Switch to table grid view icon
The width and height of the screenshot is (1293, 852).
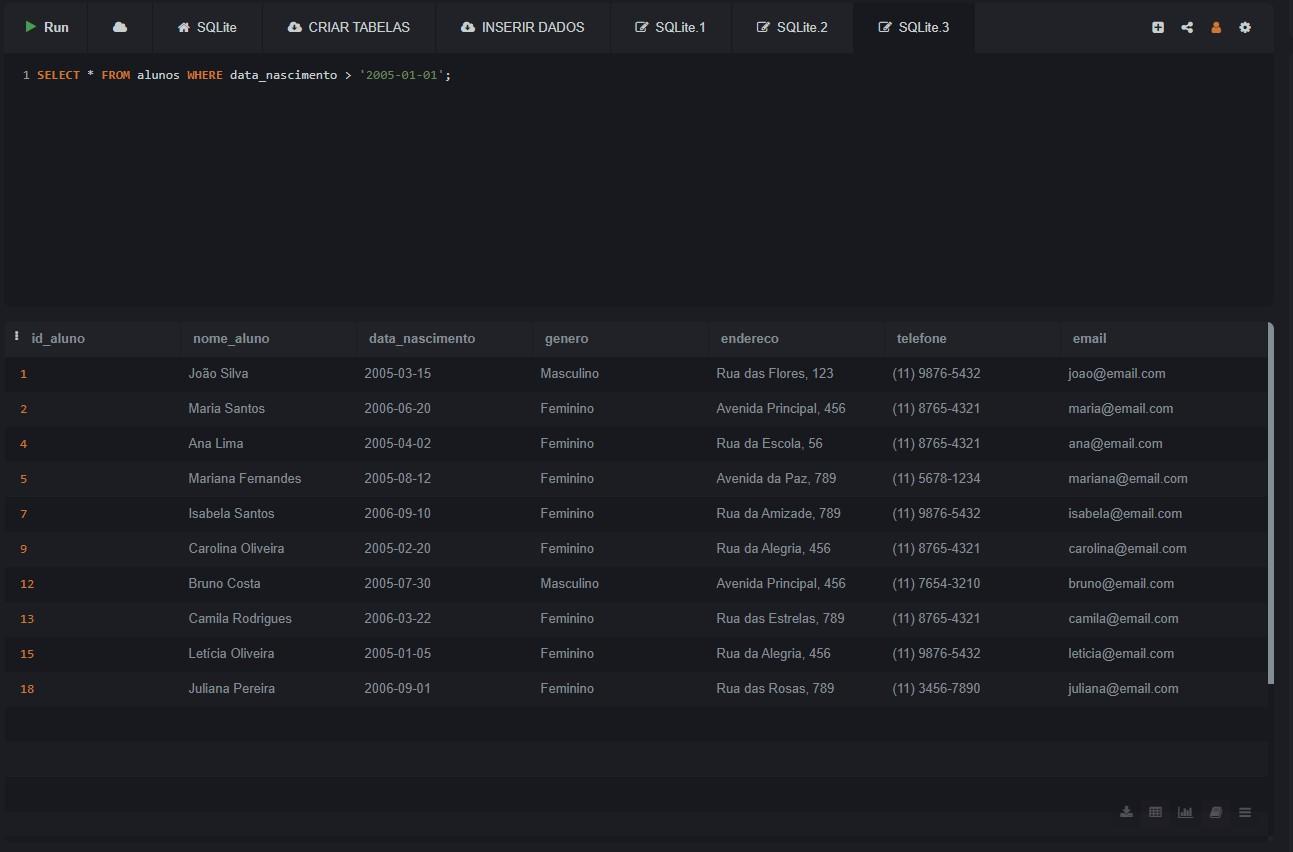1155,812
